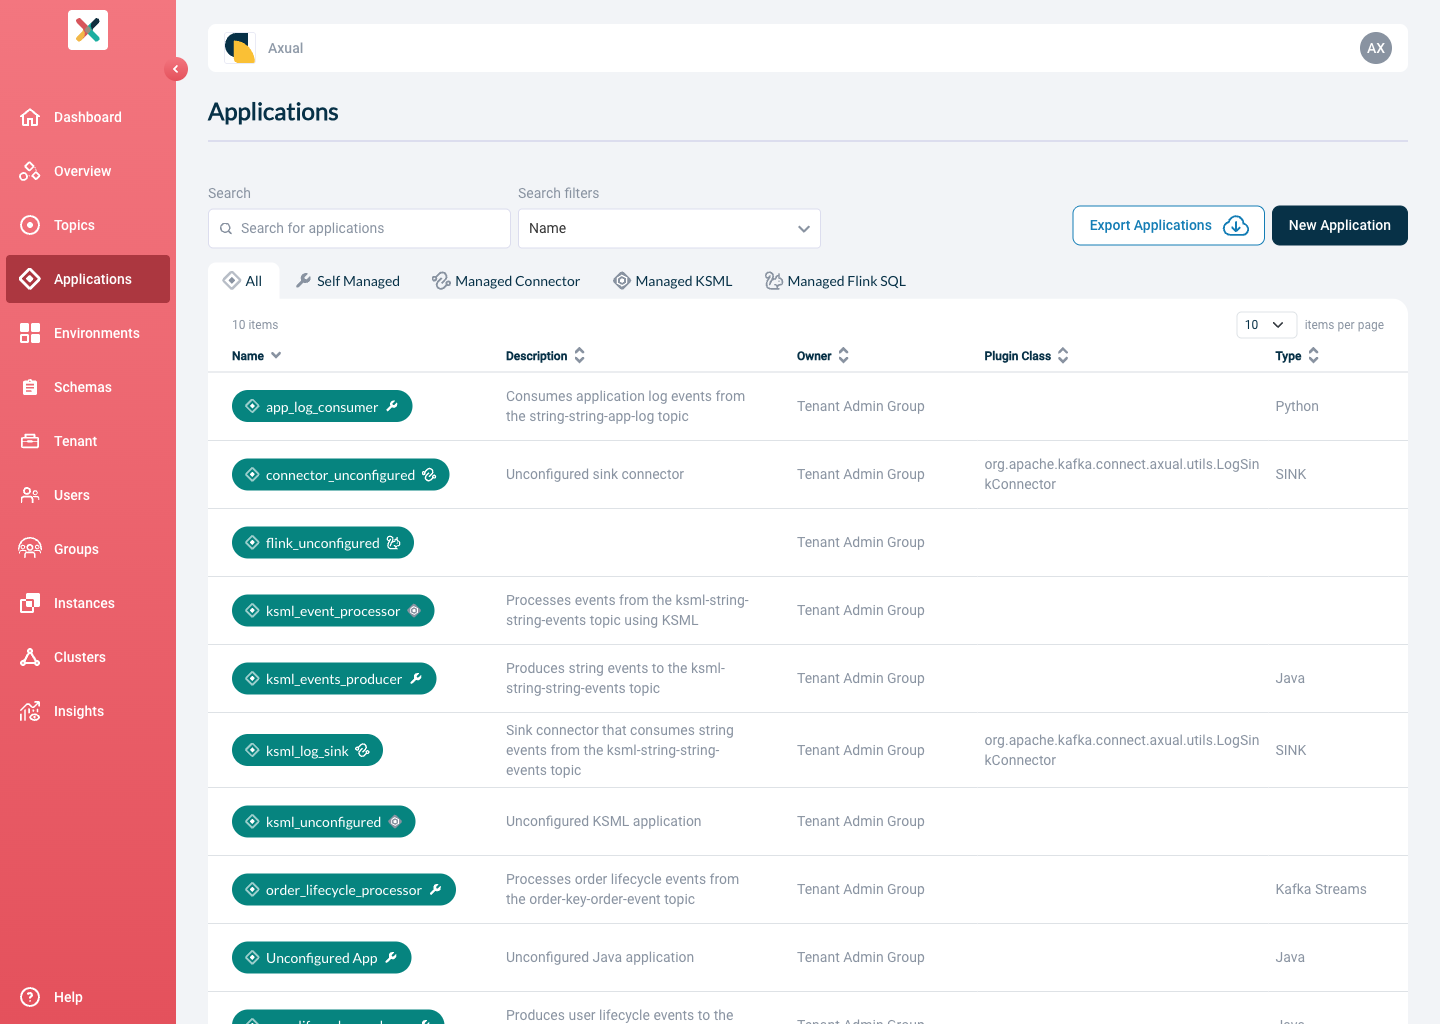The image size is (1440, 1024).
Task: Switch to Managed Connector tab
Action: click(506, 281)
